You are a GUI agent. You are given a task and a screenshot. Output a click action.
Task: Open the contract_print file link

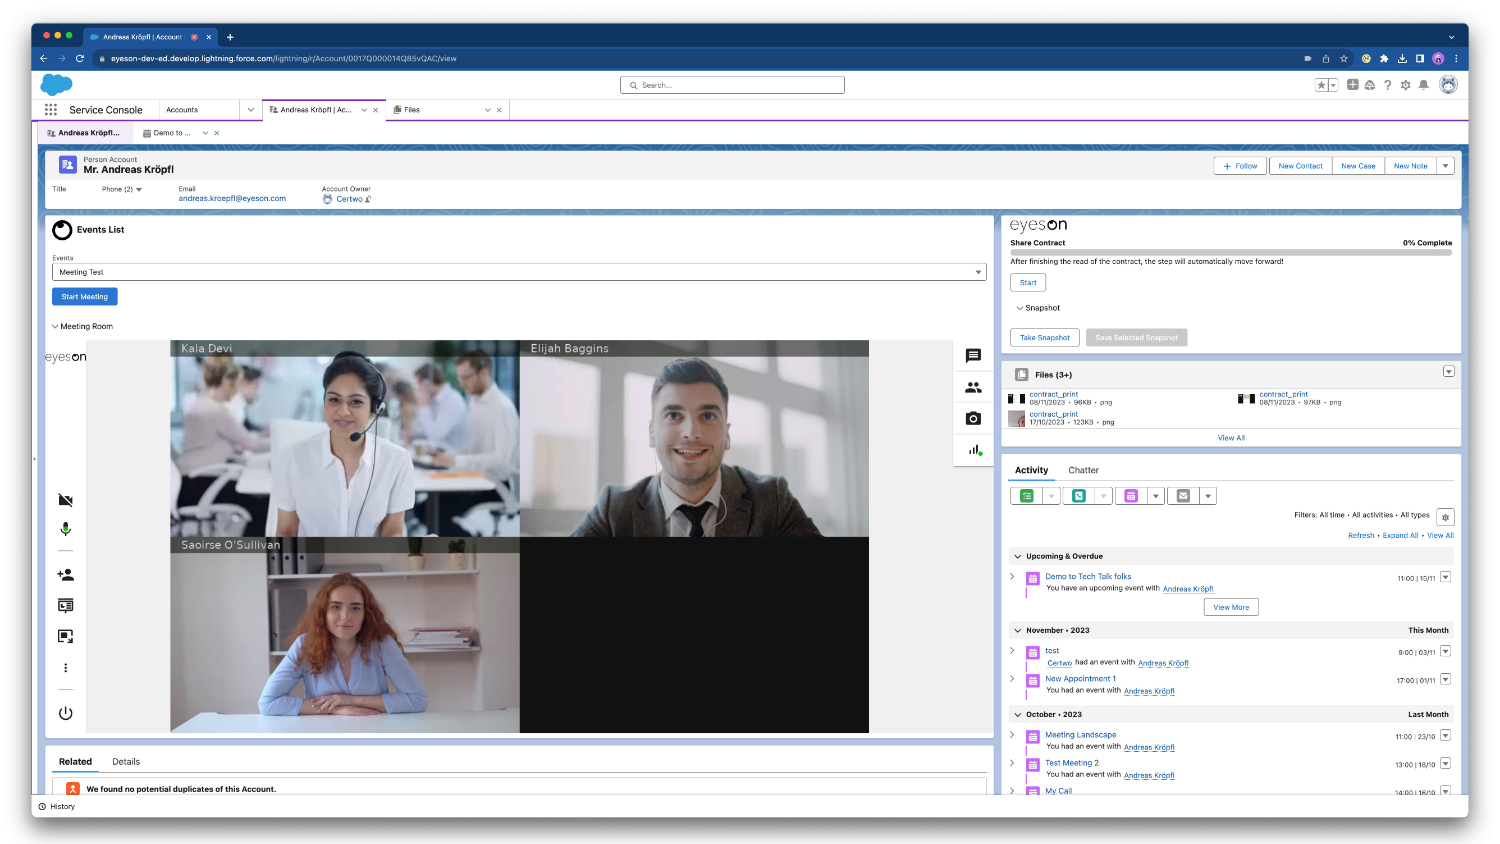point(1053,394)
